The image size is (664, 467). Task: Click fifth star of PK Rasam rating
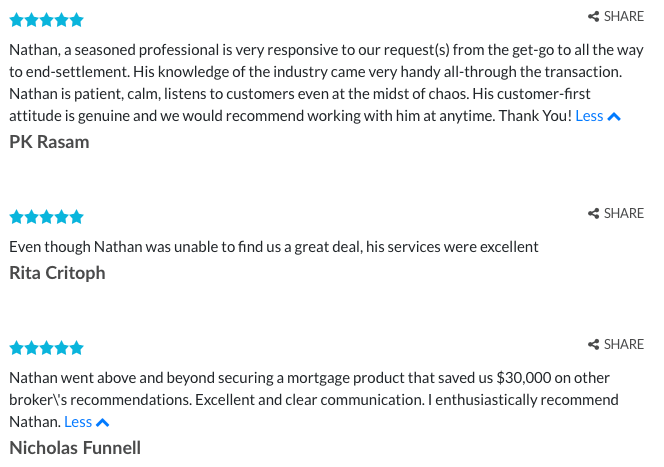[77, 19]
